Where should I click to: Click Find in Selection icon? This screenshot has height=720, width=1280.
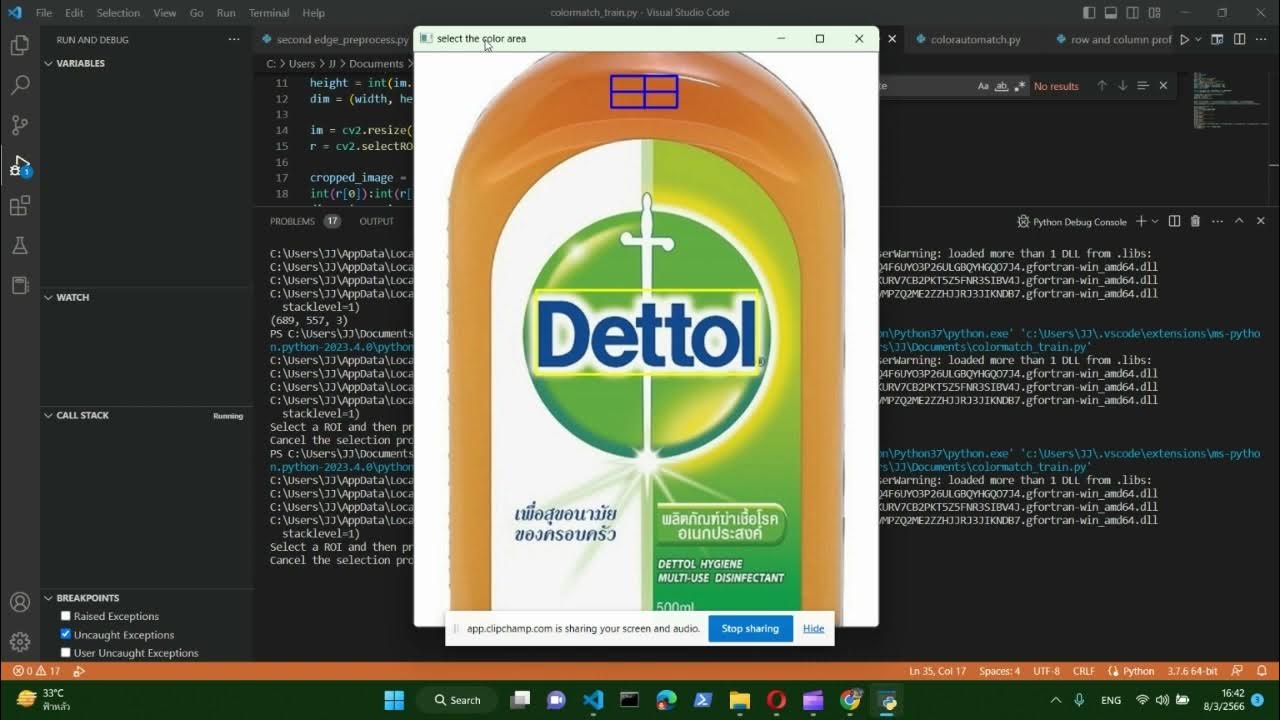coord(1143,86)
